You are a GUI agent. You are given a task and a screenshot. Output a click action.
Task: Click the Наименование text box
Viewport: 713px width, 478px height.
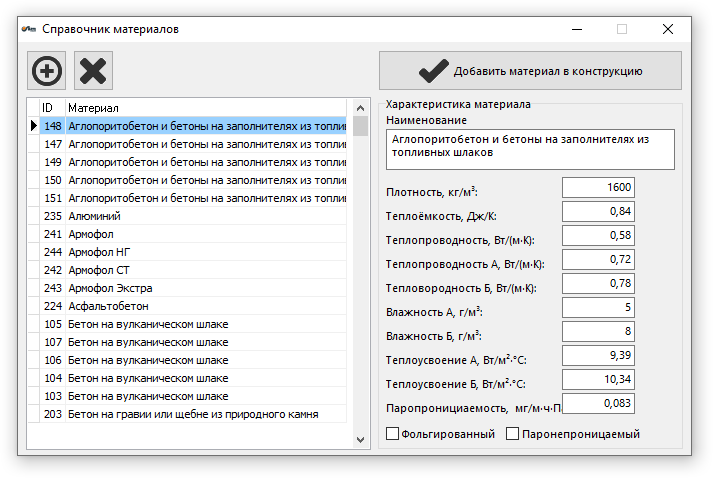point(530,150)
